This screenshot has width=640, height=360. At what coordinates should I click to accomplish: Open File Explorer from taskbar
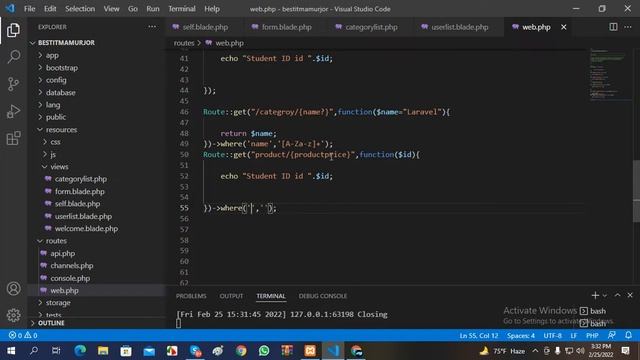click(x=103, y=351)
